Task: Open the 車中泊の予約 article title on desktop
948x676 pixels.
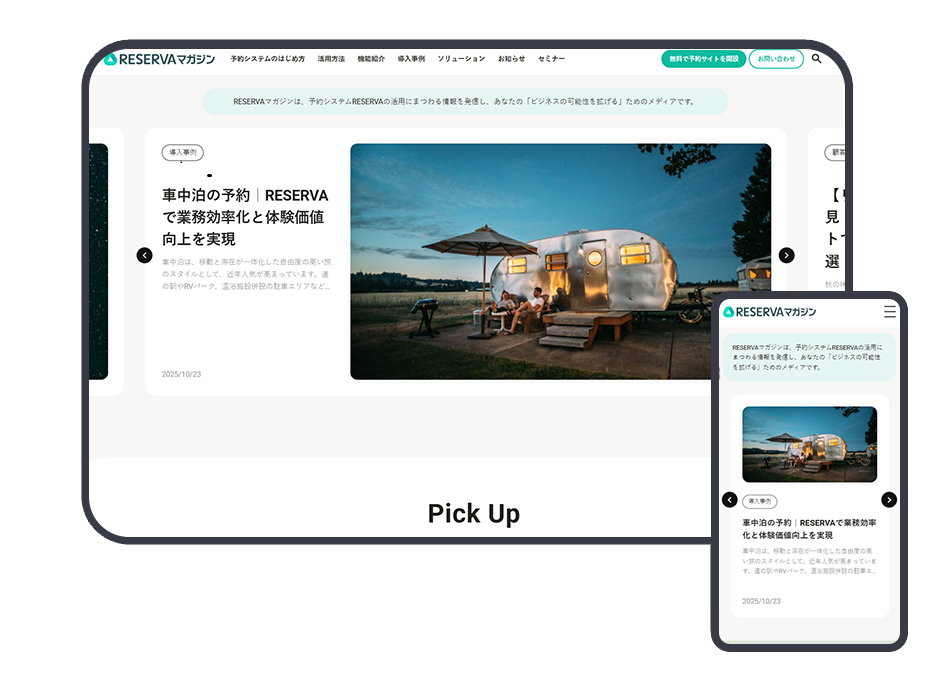Action: tap(244, 217)
